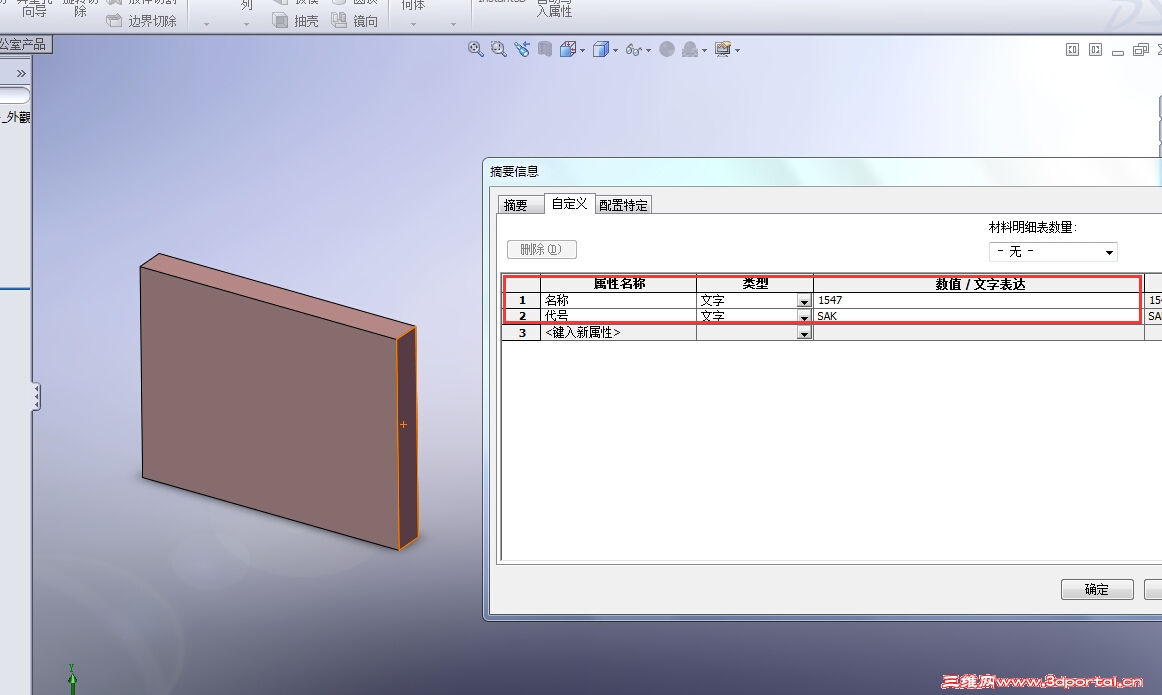This screenshot has height=695, width=1162.
Task: Click the tile-right window layout icon
Action: pyautogui.click(x=1095, y=50)
